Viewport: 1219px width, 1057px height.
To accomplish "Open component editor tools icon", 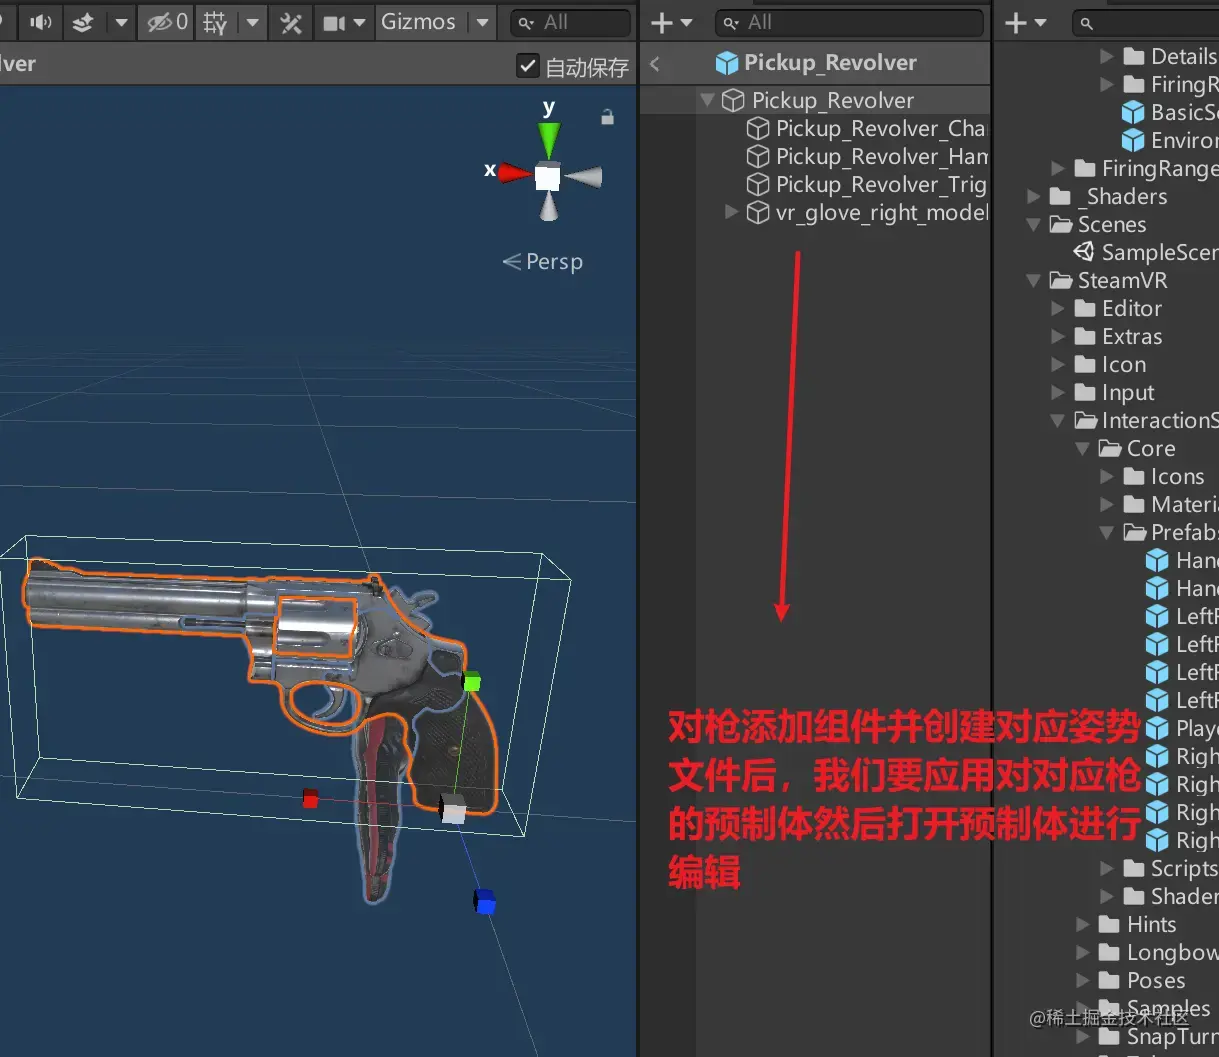I will (291, 22).
